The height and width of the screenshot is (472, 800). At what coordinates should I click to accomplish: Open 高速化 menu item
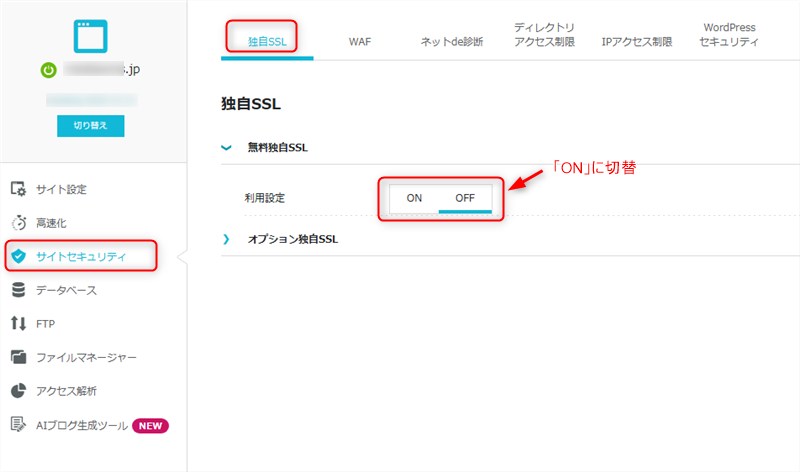(51, 223)
